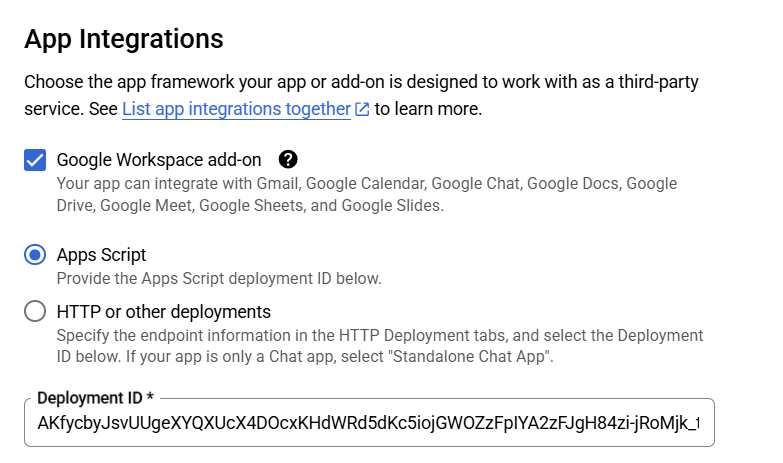Click the Deployment ID * field label

[95, 398]
